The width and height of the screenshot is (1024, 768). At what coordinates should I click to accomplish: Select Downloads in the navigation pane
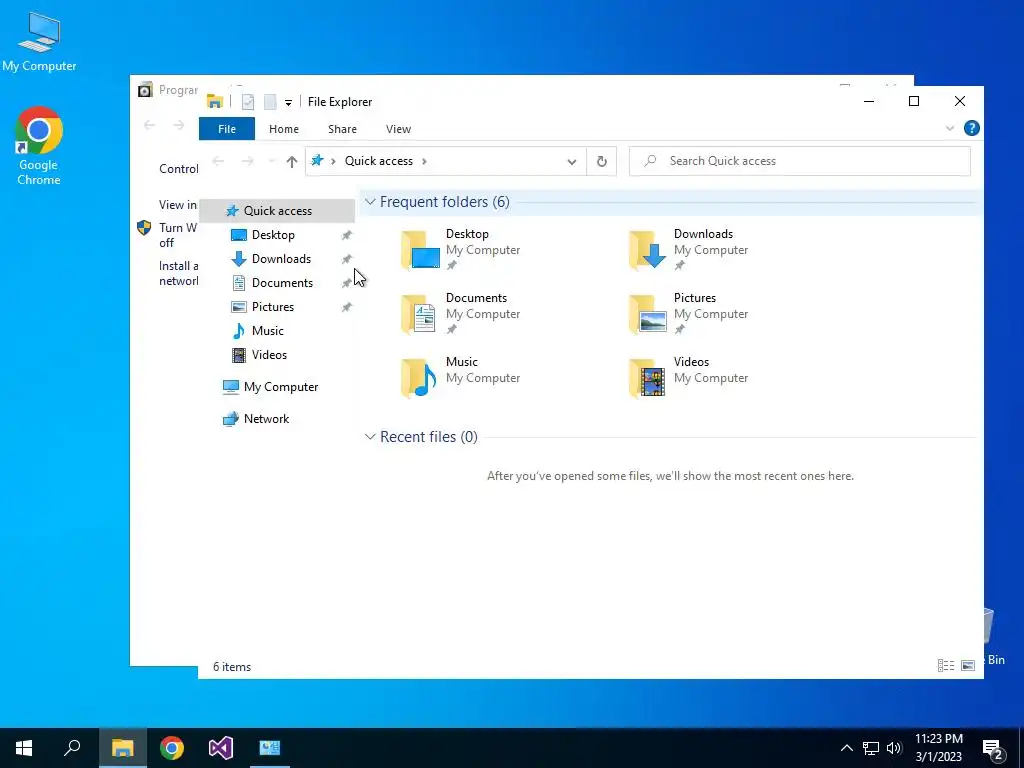281,259
